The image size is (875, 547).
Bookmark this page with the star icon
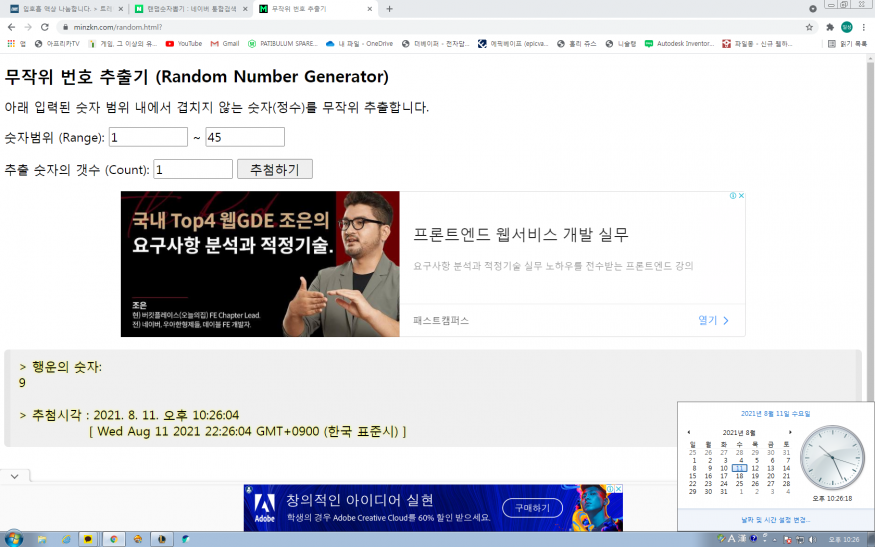(x=809, y=27)
